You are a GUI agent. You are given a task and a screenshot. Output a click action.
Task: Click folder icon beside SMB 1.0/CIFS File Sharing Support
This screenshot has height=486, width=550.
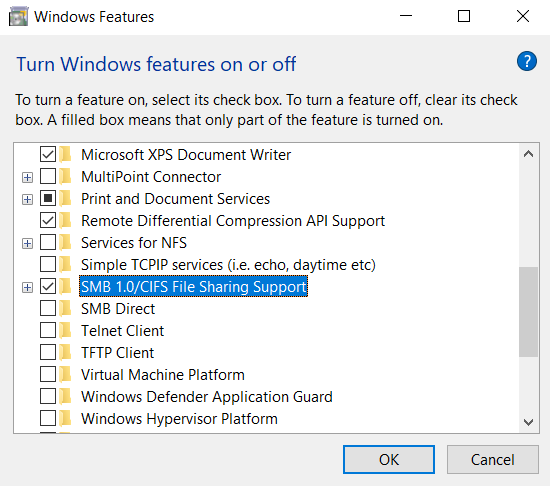[65, 287]
